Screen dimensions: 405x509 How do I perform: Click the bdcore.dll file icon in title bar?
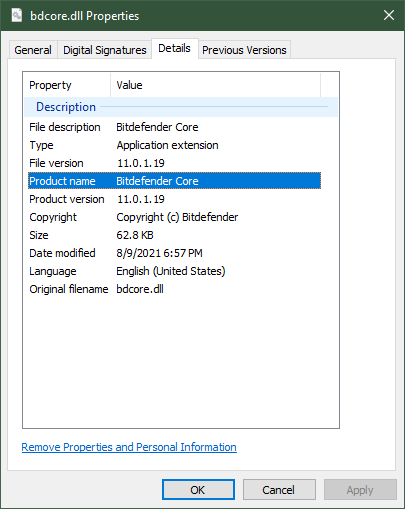[17, 15]
